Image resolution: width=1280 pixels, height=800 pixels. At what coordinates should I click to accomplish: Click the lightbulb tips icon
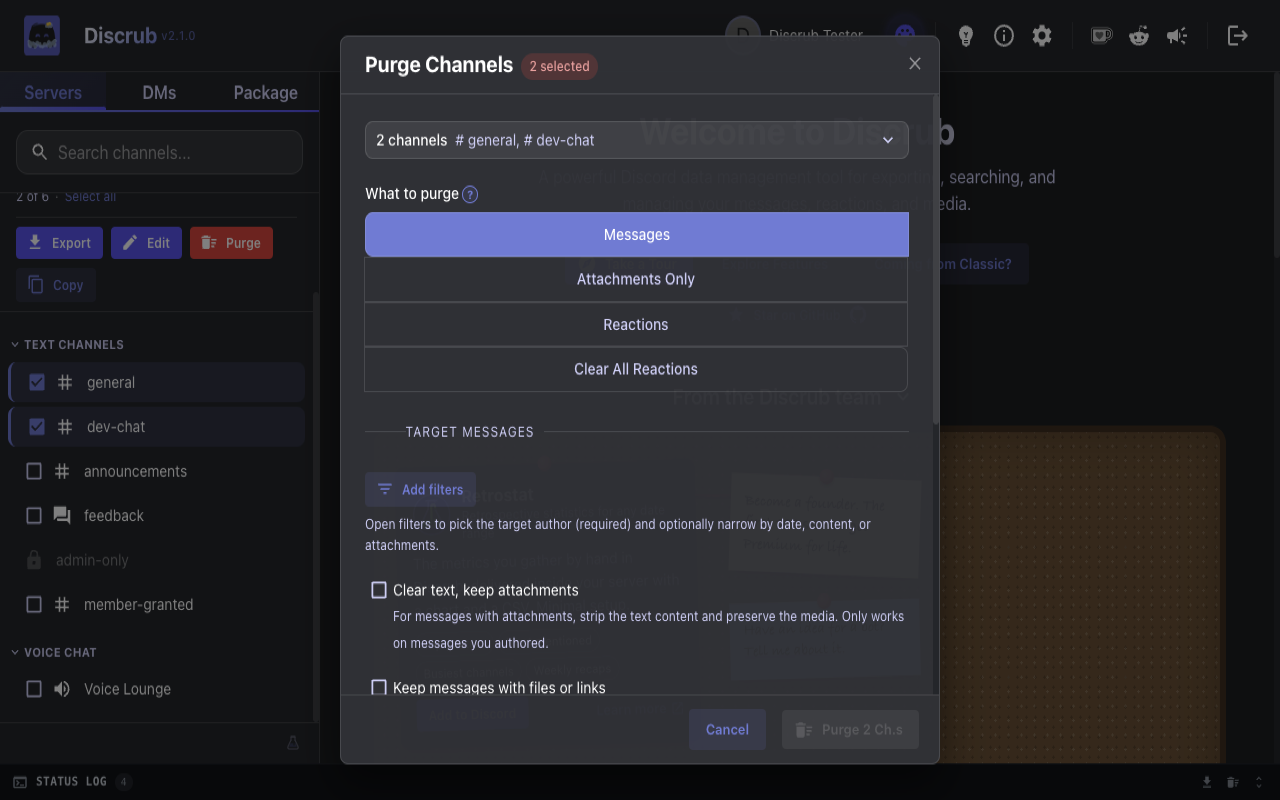[966, 36]
